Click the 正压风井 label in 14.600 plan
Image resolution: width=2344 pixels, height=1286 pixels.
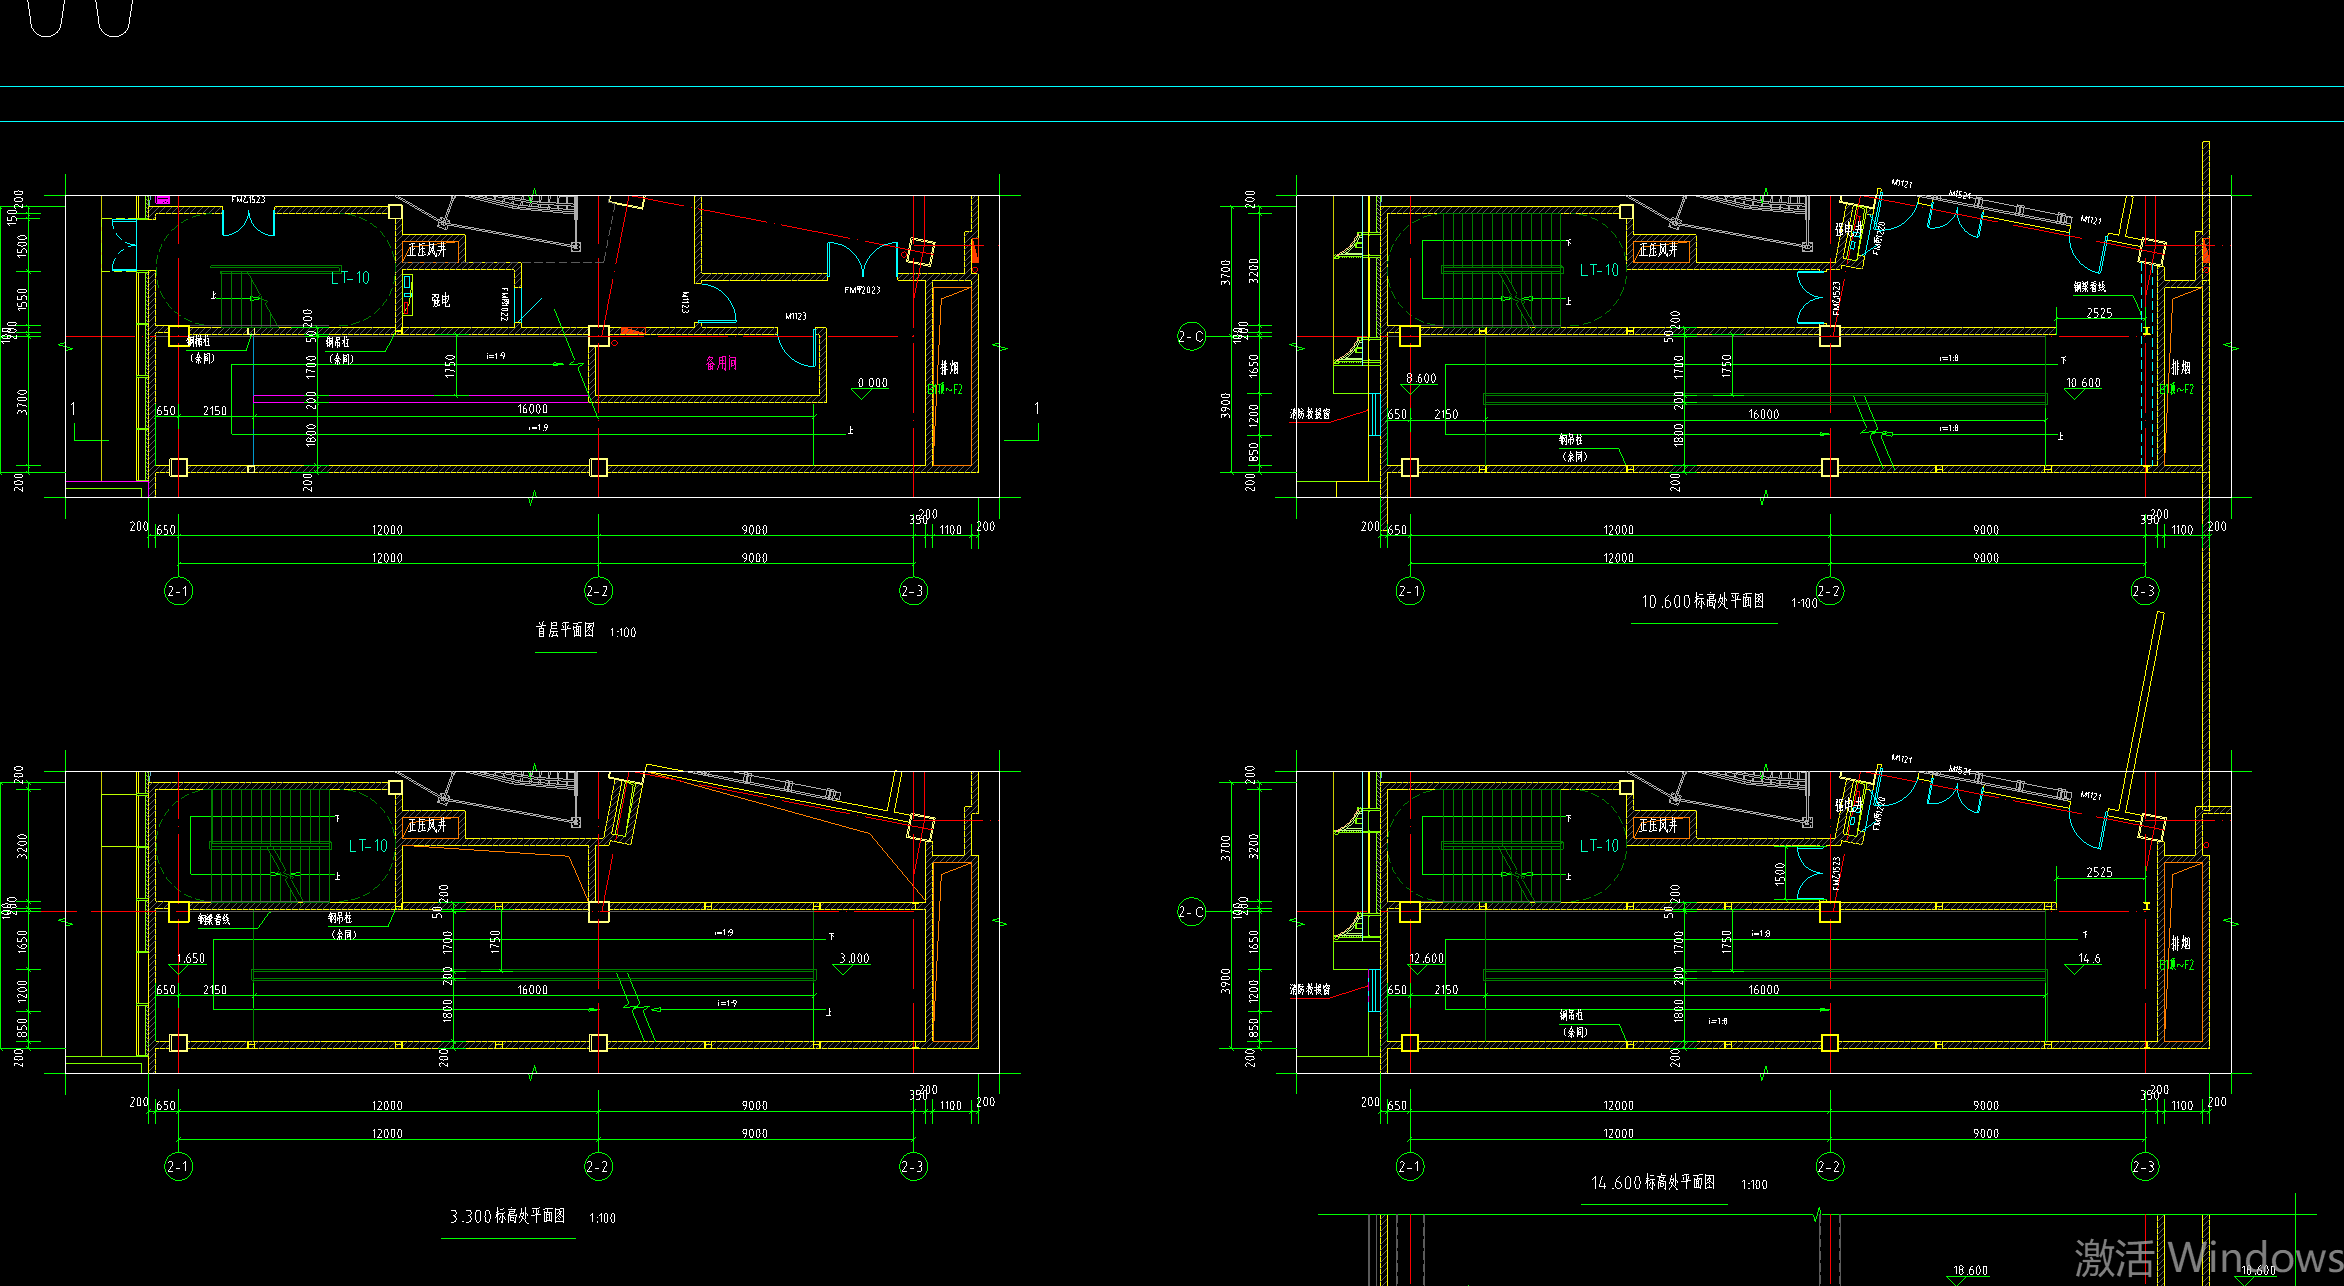(1658, 825)
